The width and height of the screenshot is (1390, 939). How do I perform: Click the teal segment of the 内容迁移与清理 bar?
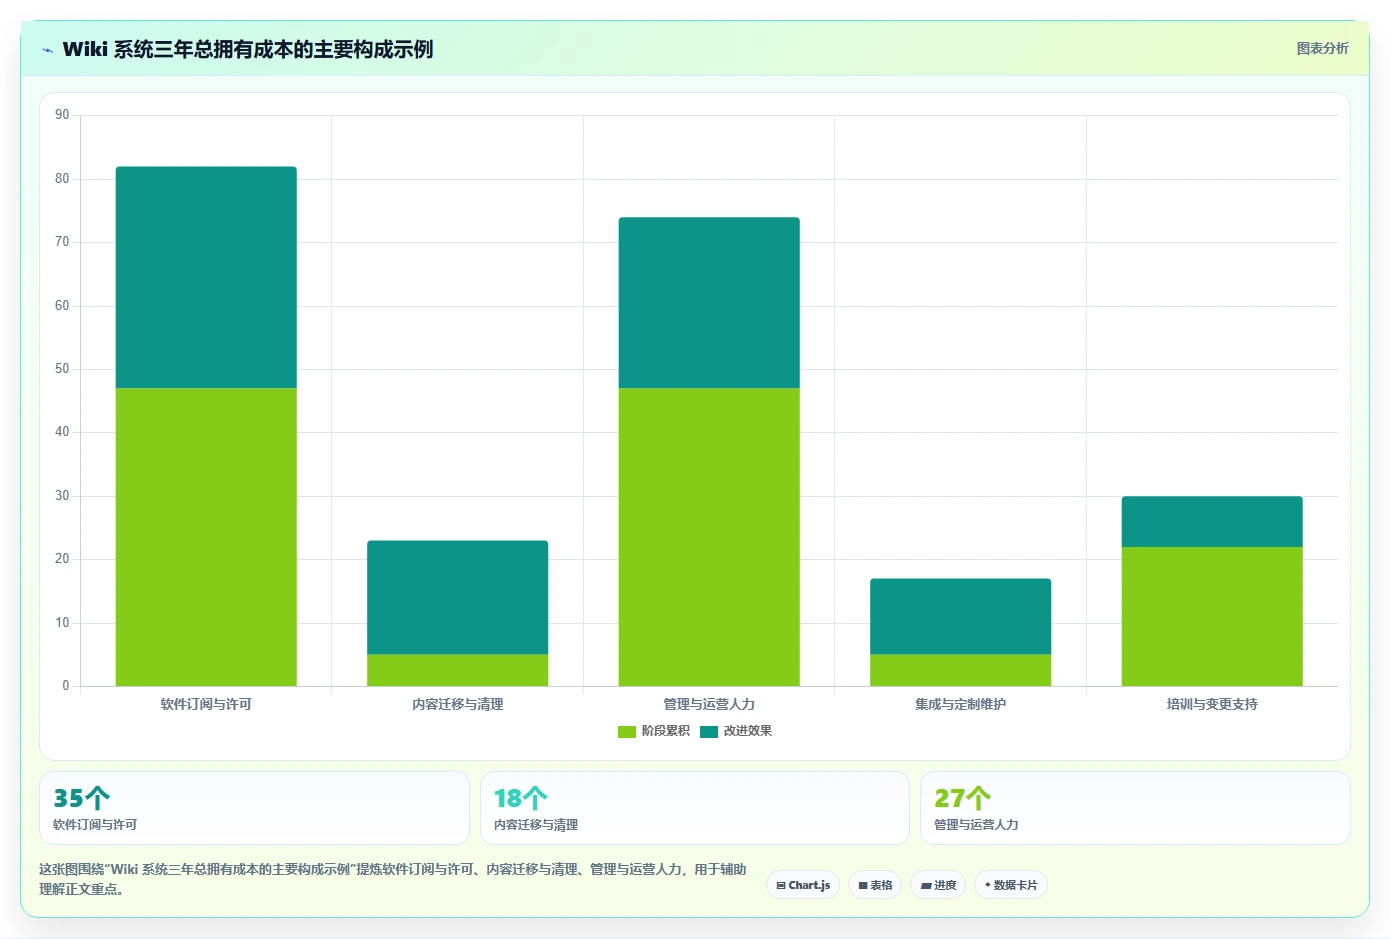(457, 597)
